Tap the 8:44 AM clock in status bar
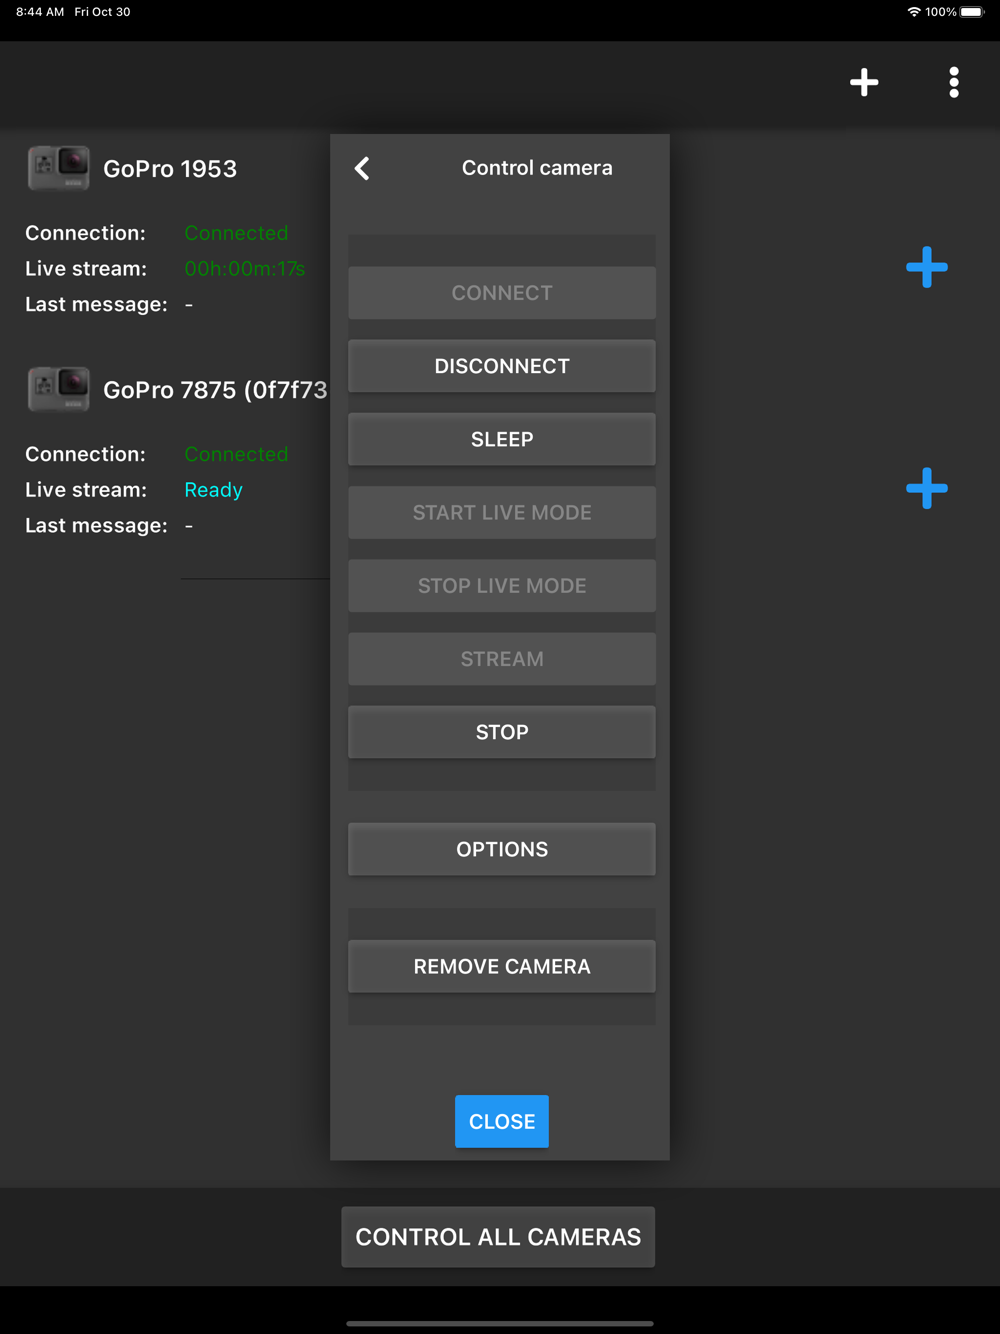The width and height of the screenshot is (1000, 1334). pos(40,12)
